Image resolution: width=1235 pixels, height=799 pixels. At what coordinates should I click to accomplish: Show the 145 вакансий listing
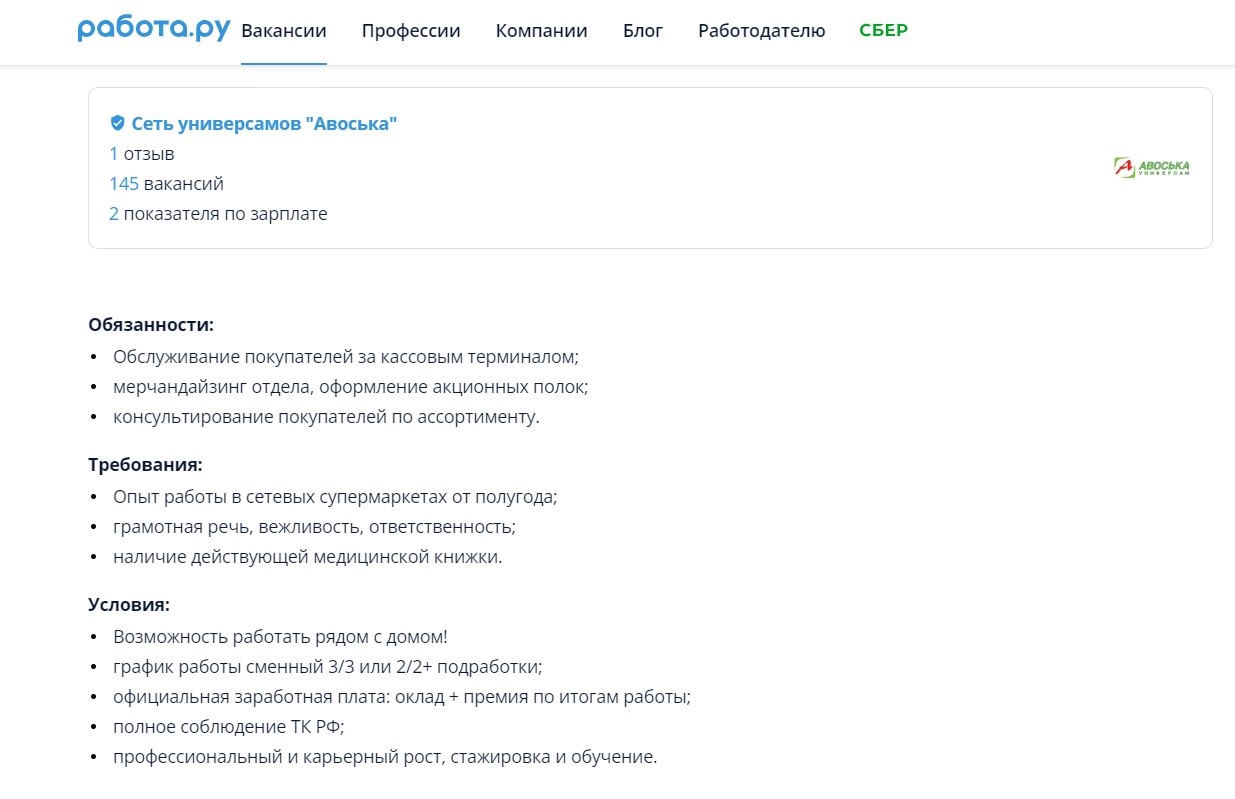167,184
